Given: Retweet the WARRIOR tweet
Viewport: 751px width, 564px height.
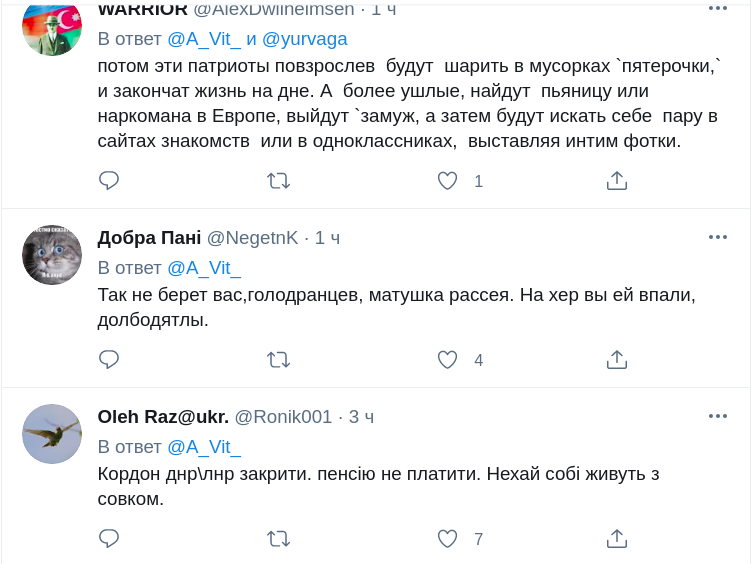Looking at the screenshot, I should [279, 181].
